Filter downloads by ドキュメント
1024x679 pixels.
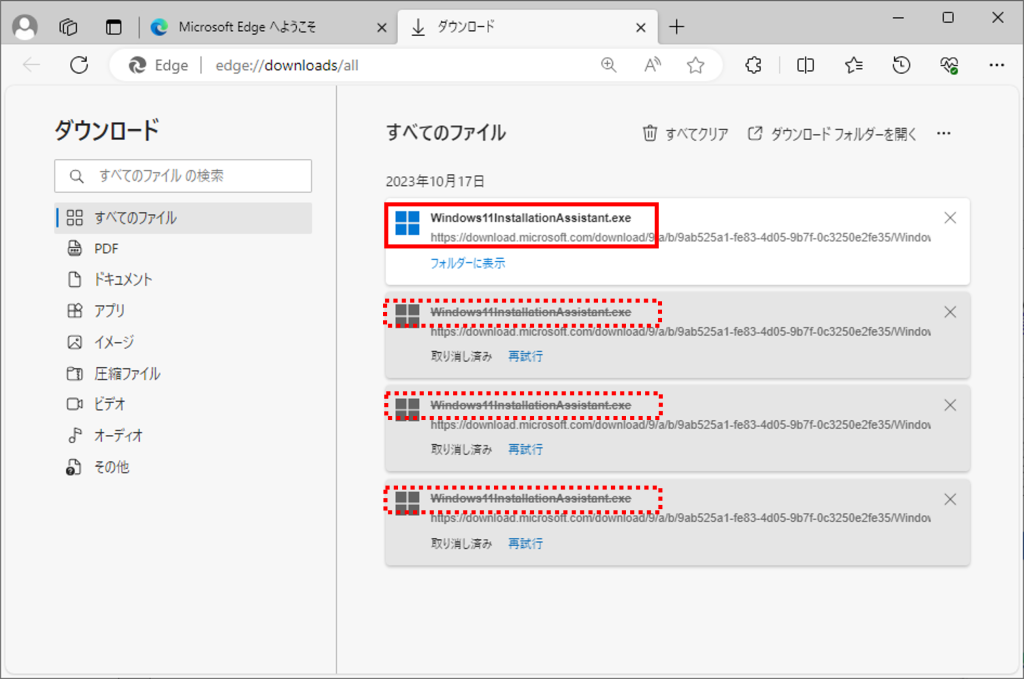coord(184,279)
